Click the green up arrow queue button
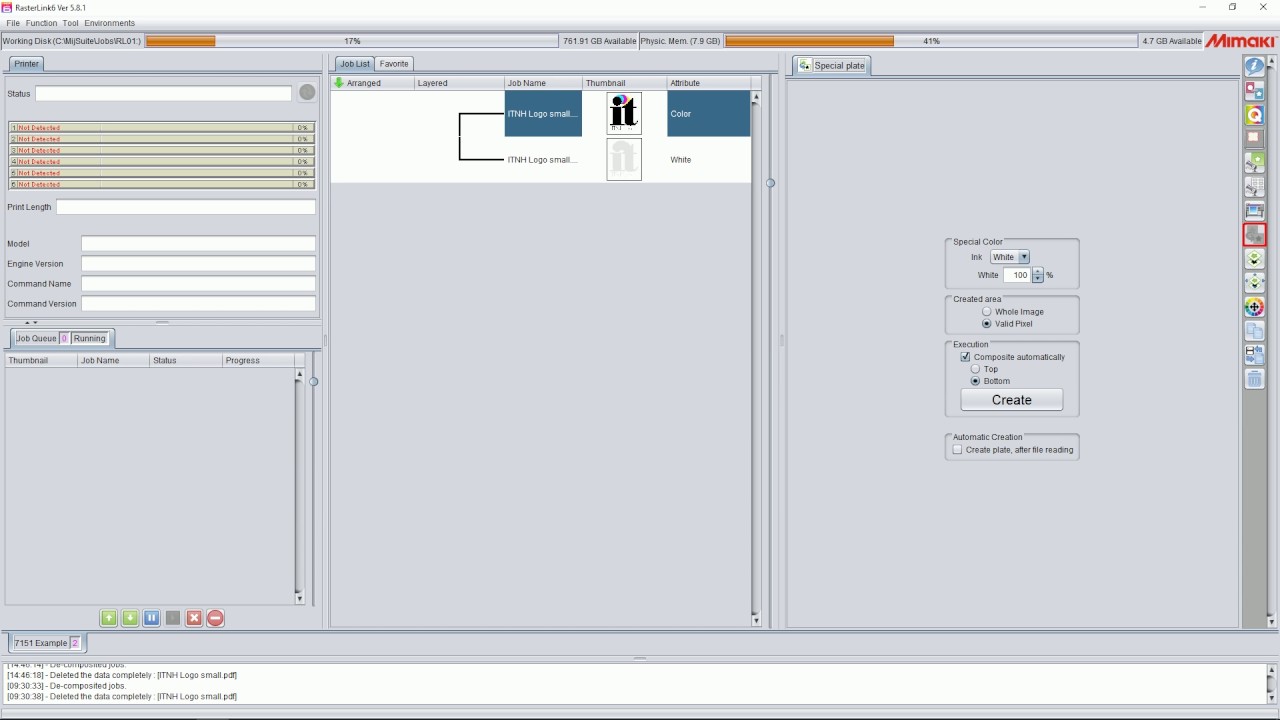The height and width of the screenshot is (720, 1280). tap(108, 618)
